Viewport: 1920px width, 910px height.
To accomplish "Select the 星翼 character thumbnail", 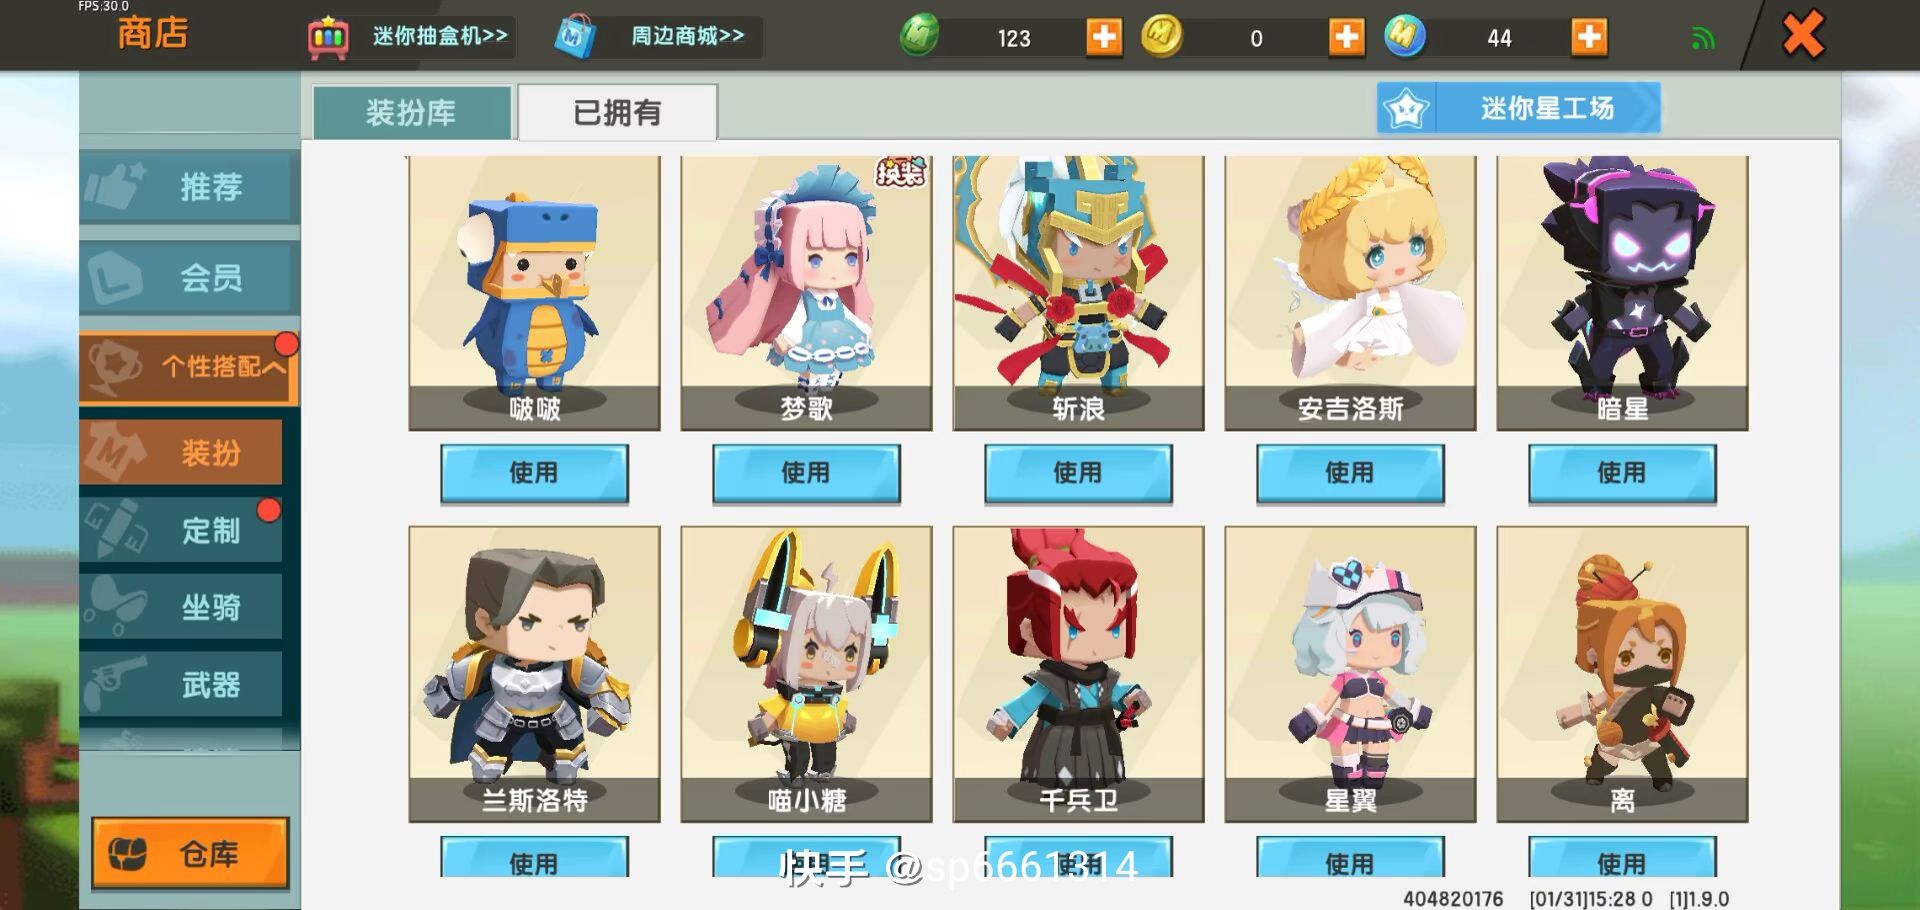I will pos(1350,674).
